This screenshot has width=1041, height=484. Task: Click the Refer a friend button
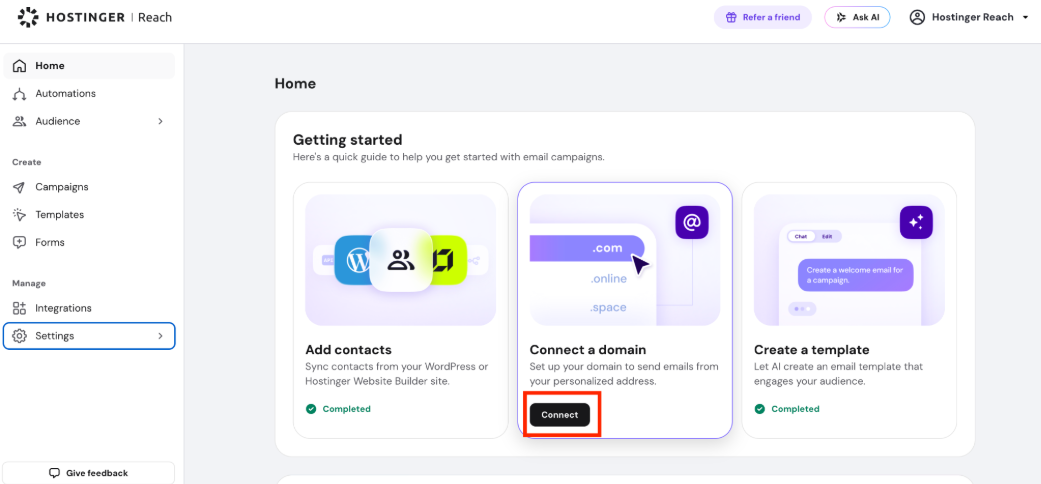click(763, 17)
